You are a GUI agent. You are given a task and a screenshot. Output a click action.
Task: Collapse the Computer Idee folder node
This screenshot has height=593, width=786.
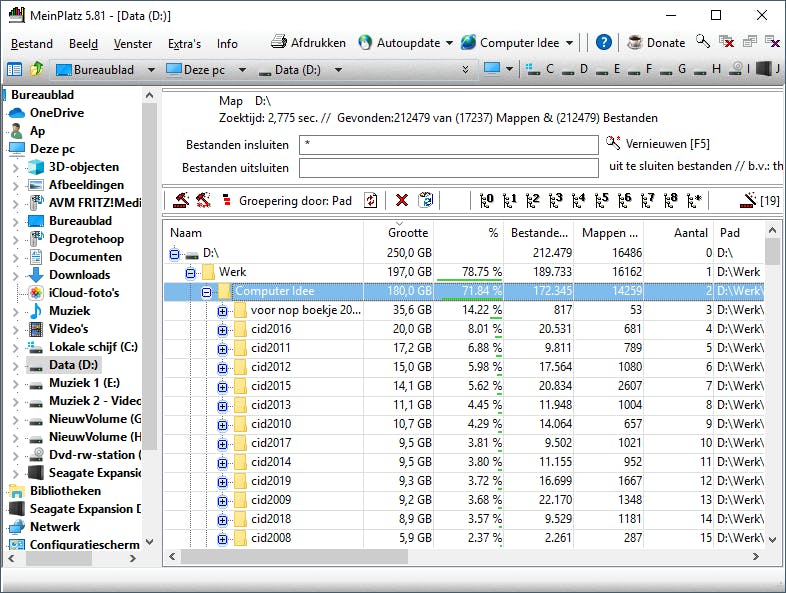[206, 292]
